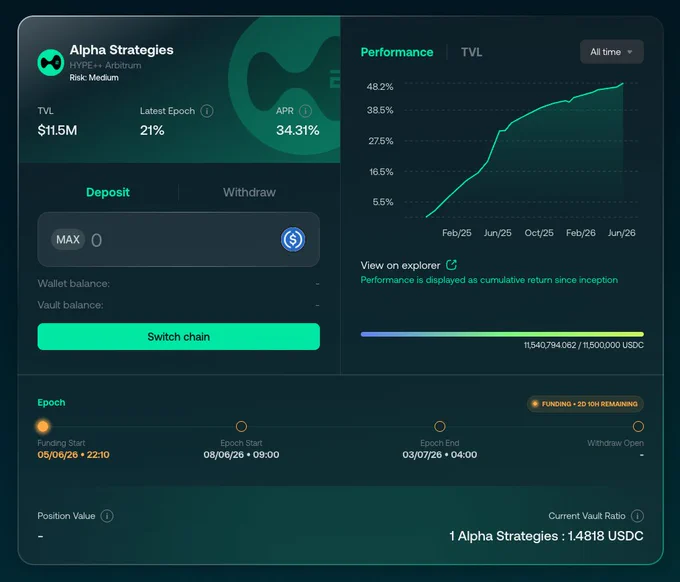This screenshot has height=582, width=680.
Task: Click the Wallet balance label
Action: click(74, 284)
